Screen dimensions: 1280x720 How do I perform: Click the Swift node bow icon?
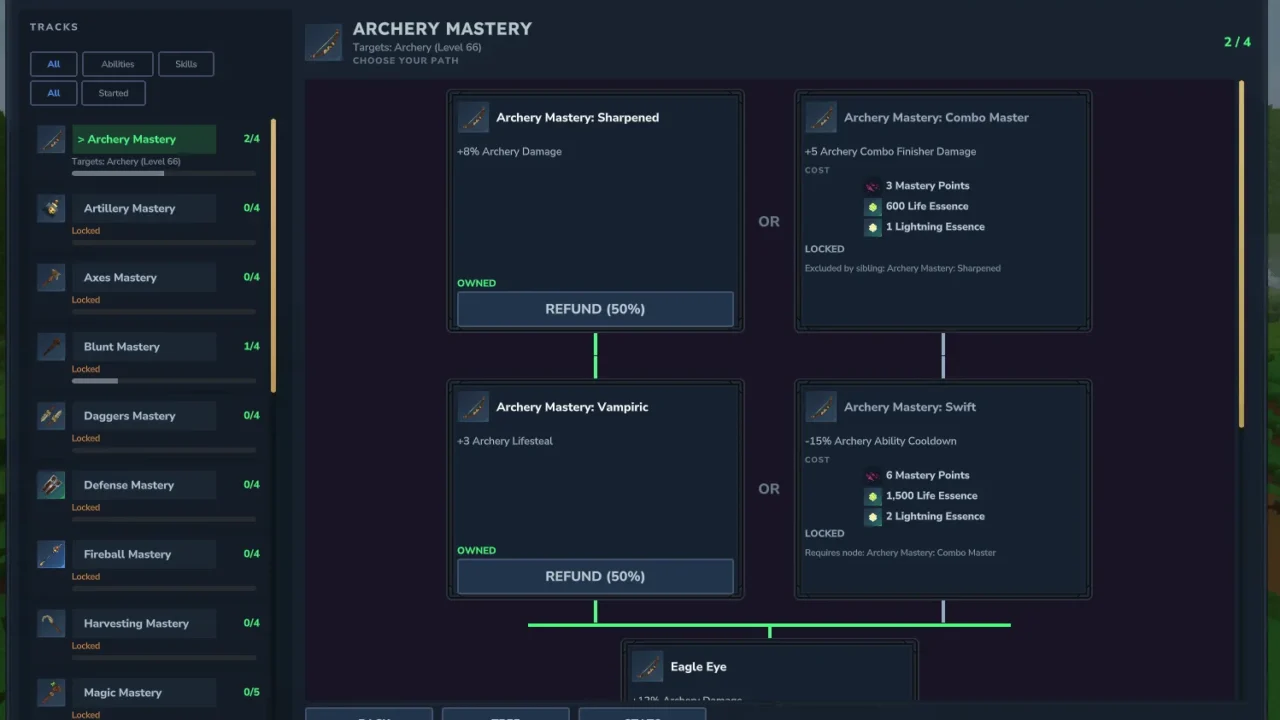(821, 407)
